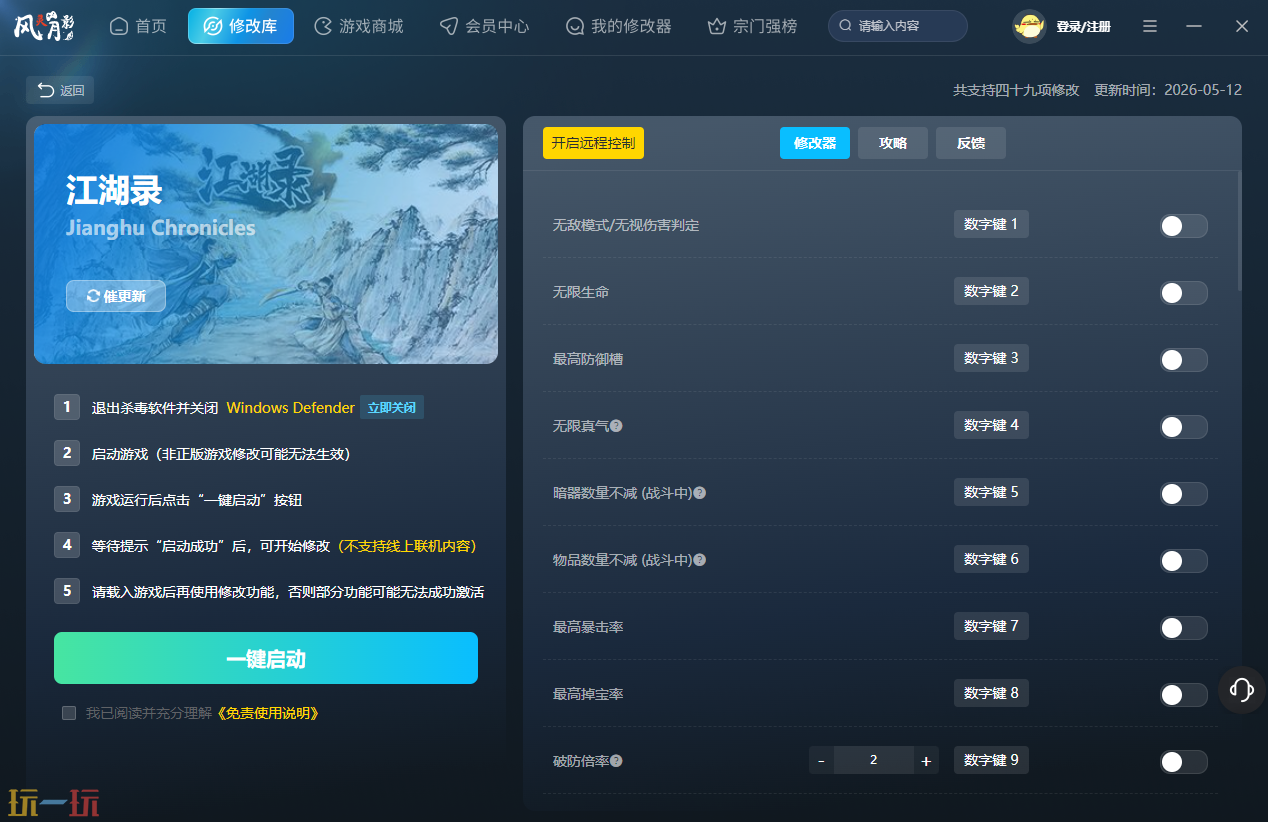Toggle 无限真气 switch
The height and width of the screenshot is (822, 1268).
[1184, 427]
